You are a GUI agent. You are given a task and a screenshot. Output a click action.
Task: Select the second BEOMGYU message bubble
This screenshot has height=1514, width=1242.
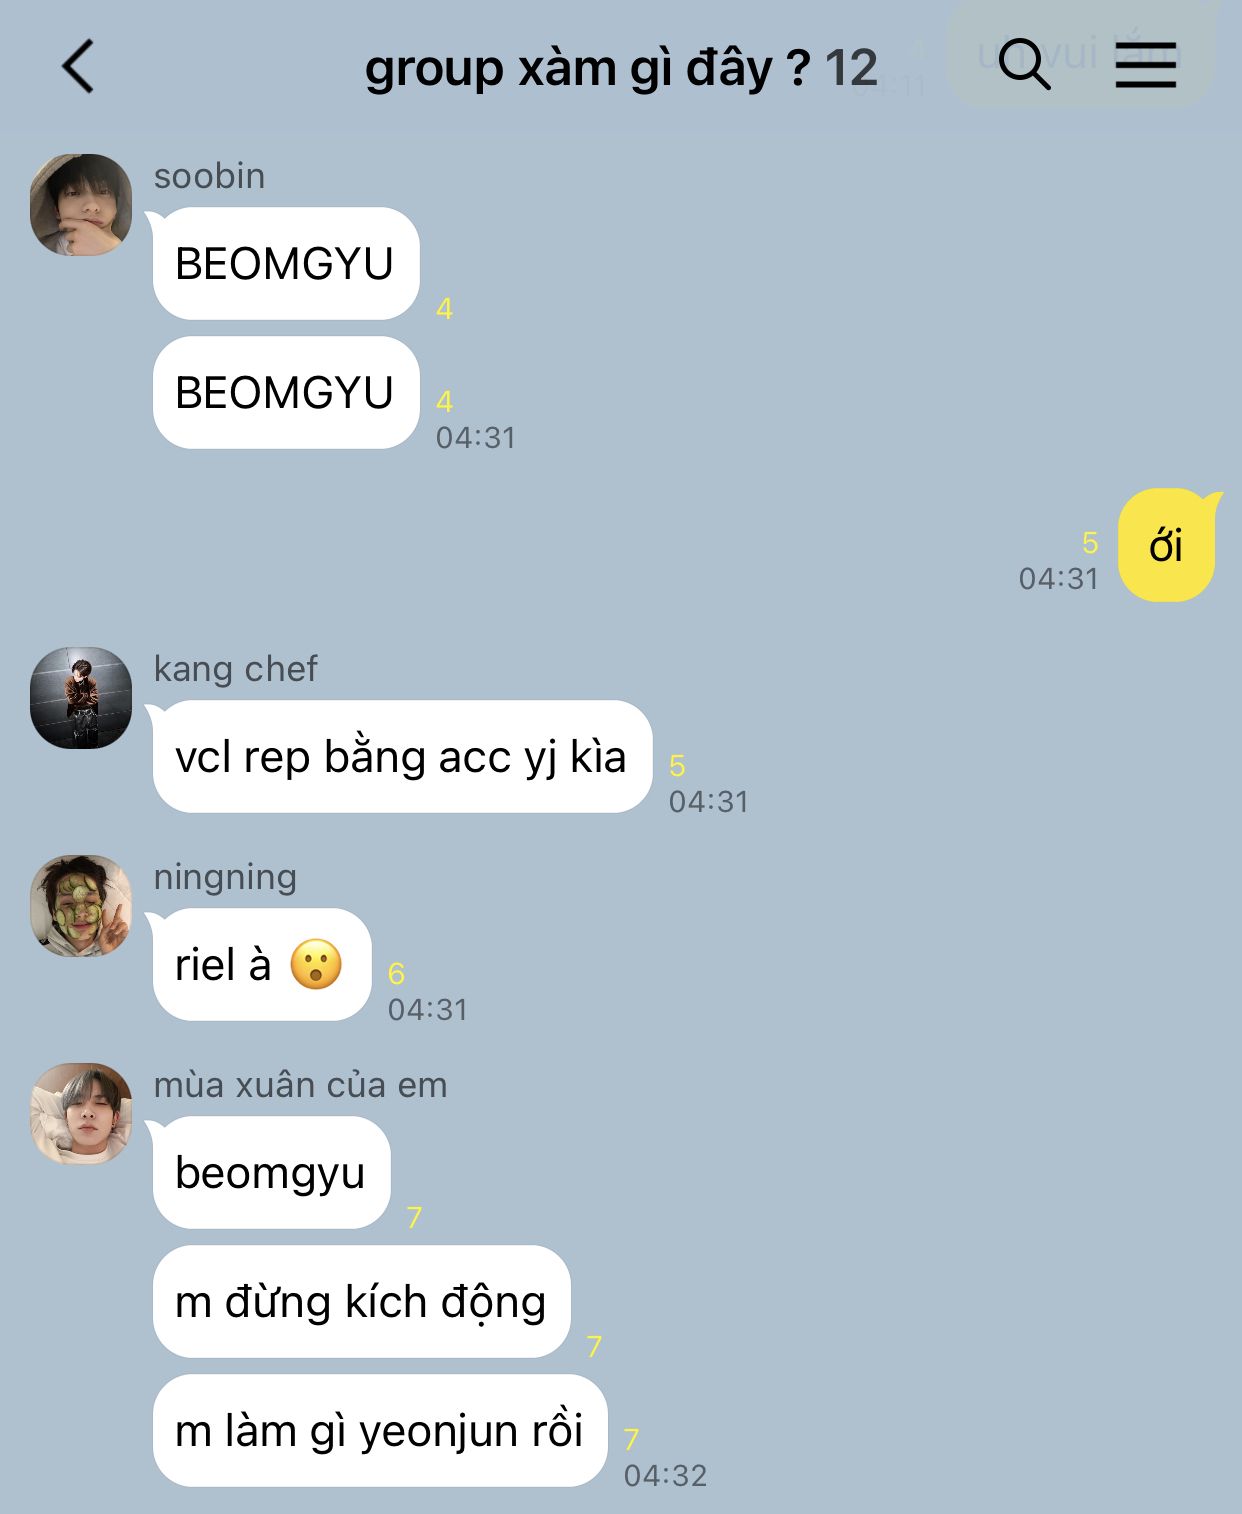tap(285, 393)
